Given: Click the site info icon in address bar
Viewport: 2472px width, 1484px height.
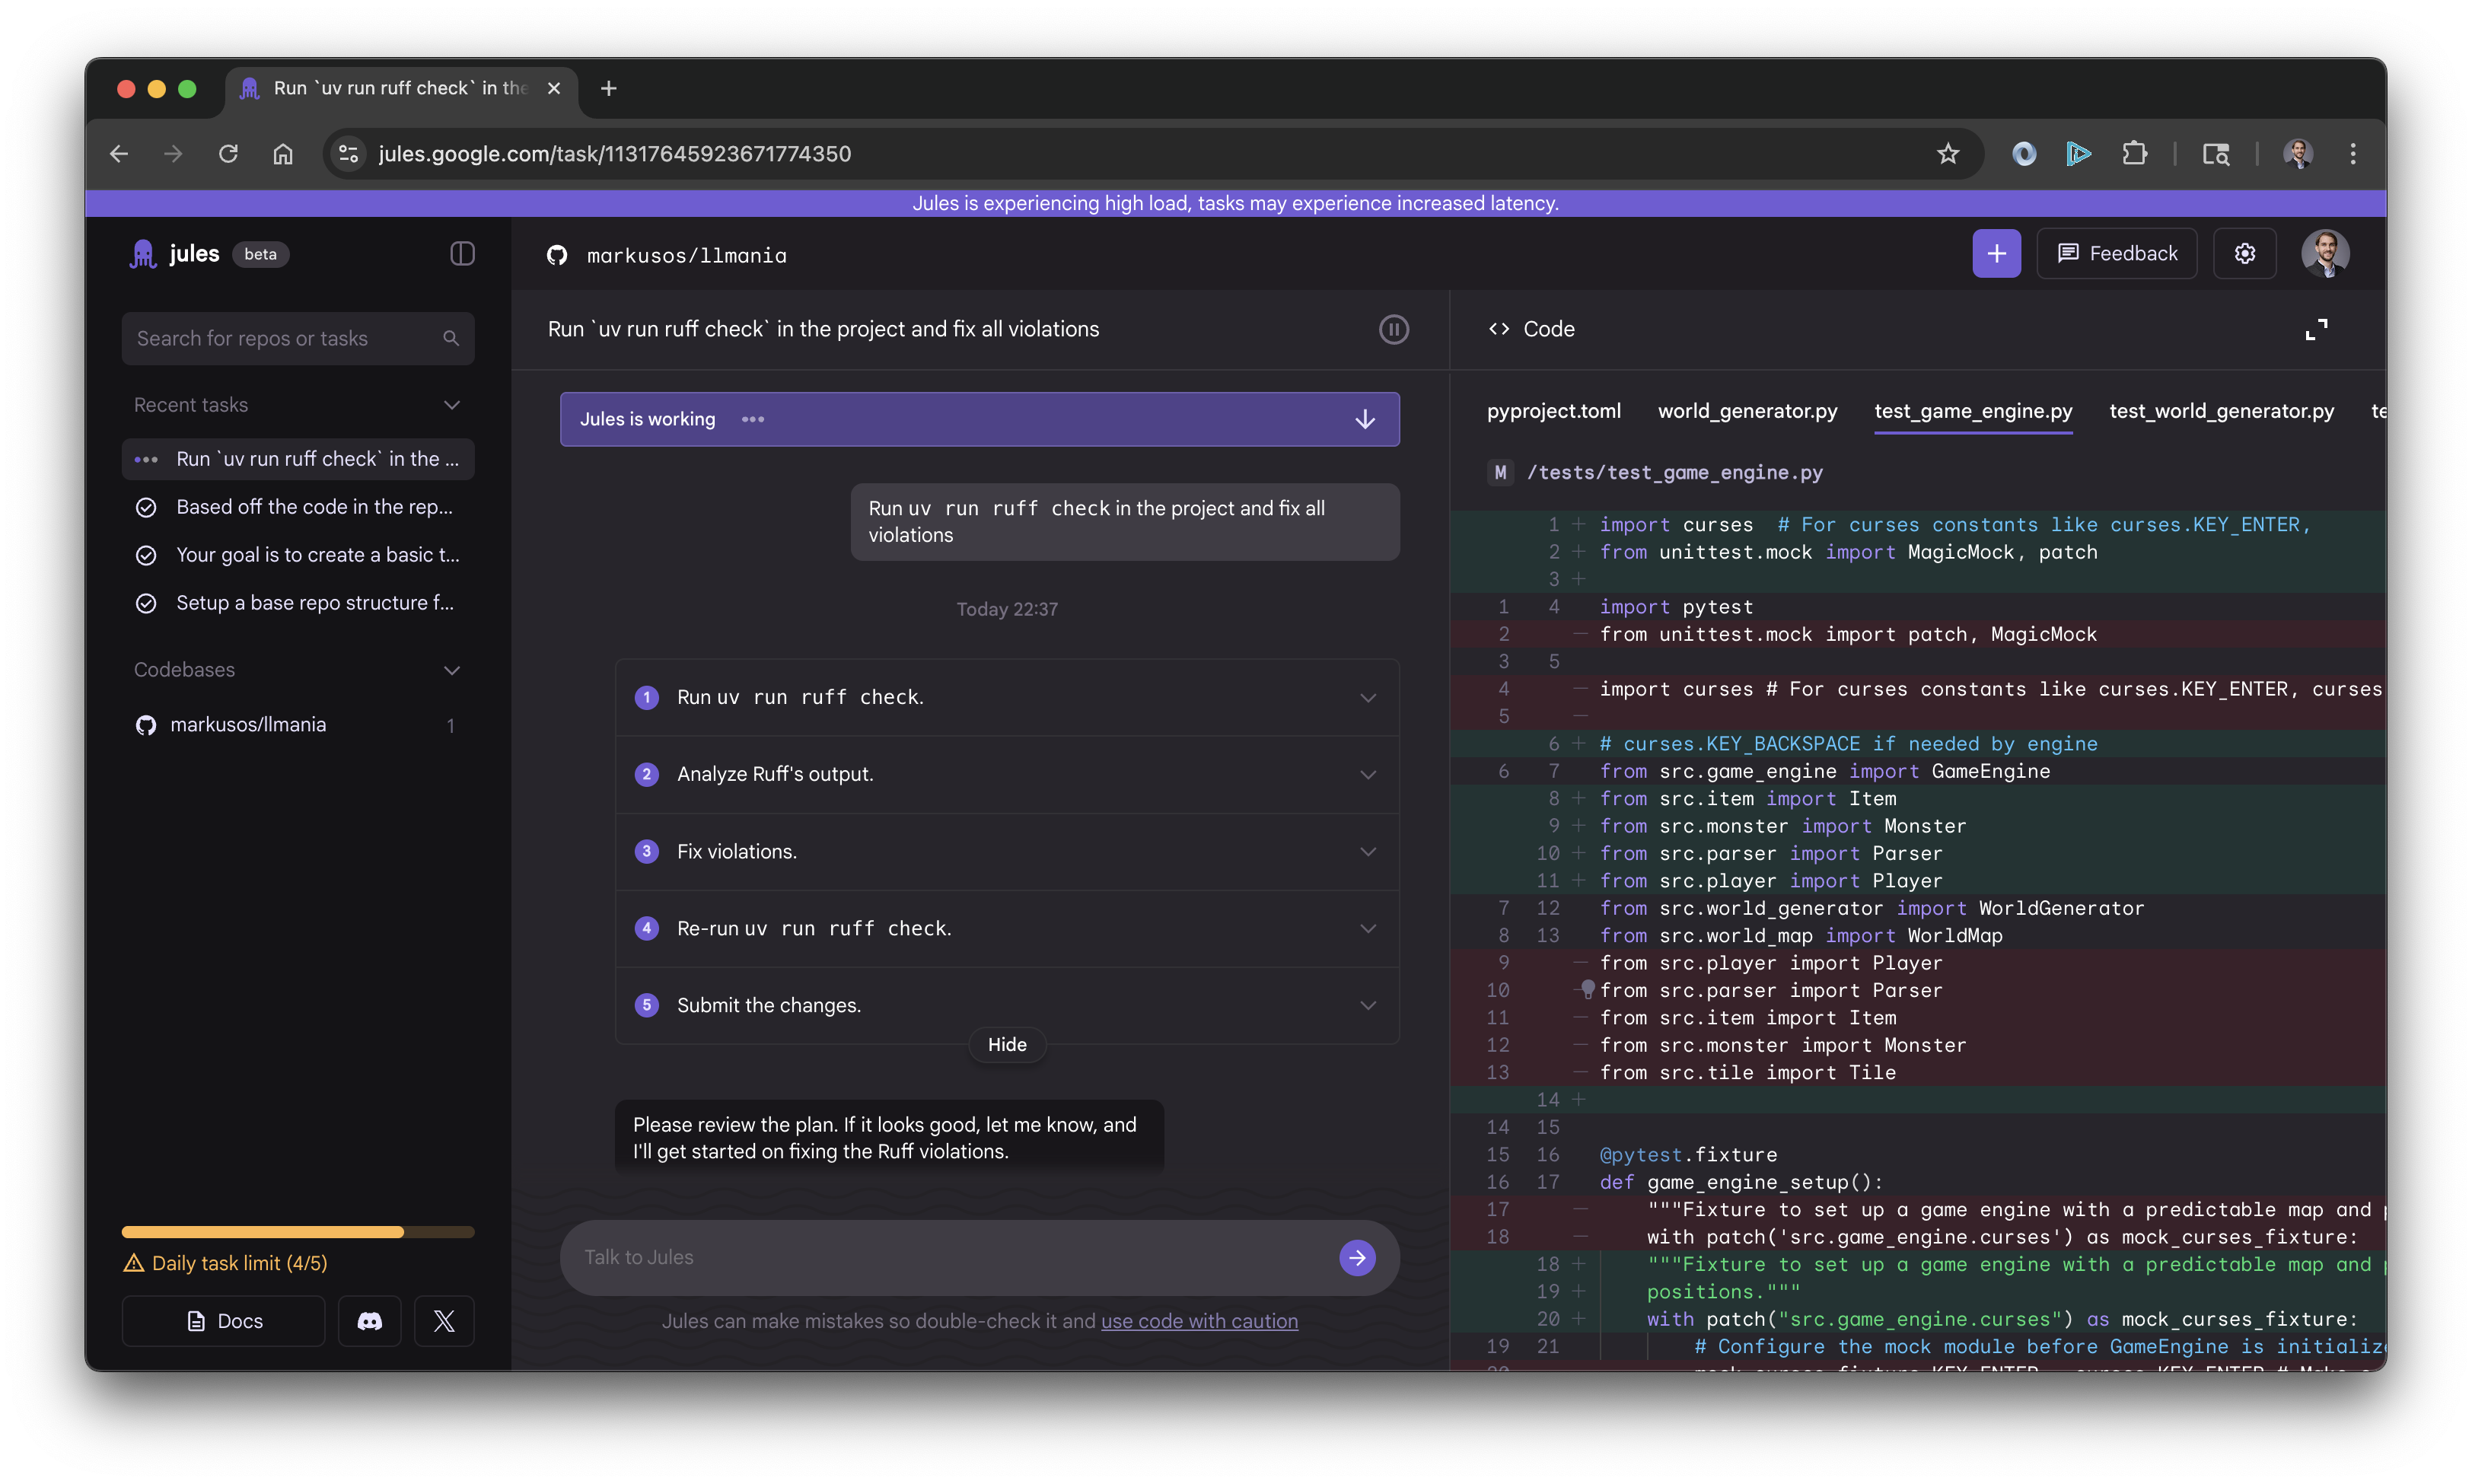Looking at the screenshot, I should (x=348, y=154).
